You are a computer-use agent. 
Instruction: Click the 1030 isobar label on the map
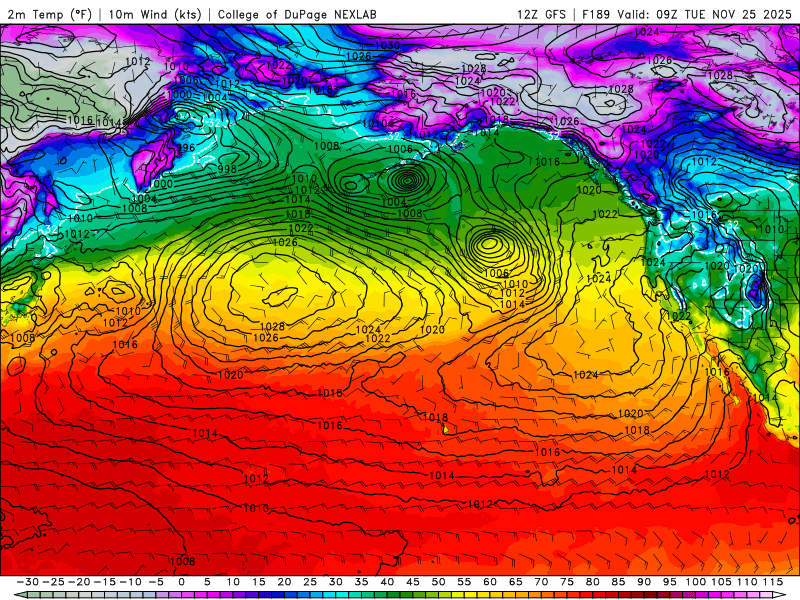[387, 45]
